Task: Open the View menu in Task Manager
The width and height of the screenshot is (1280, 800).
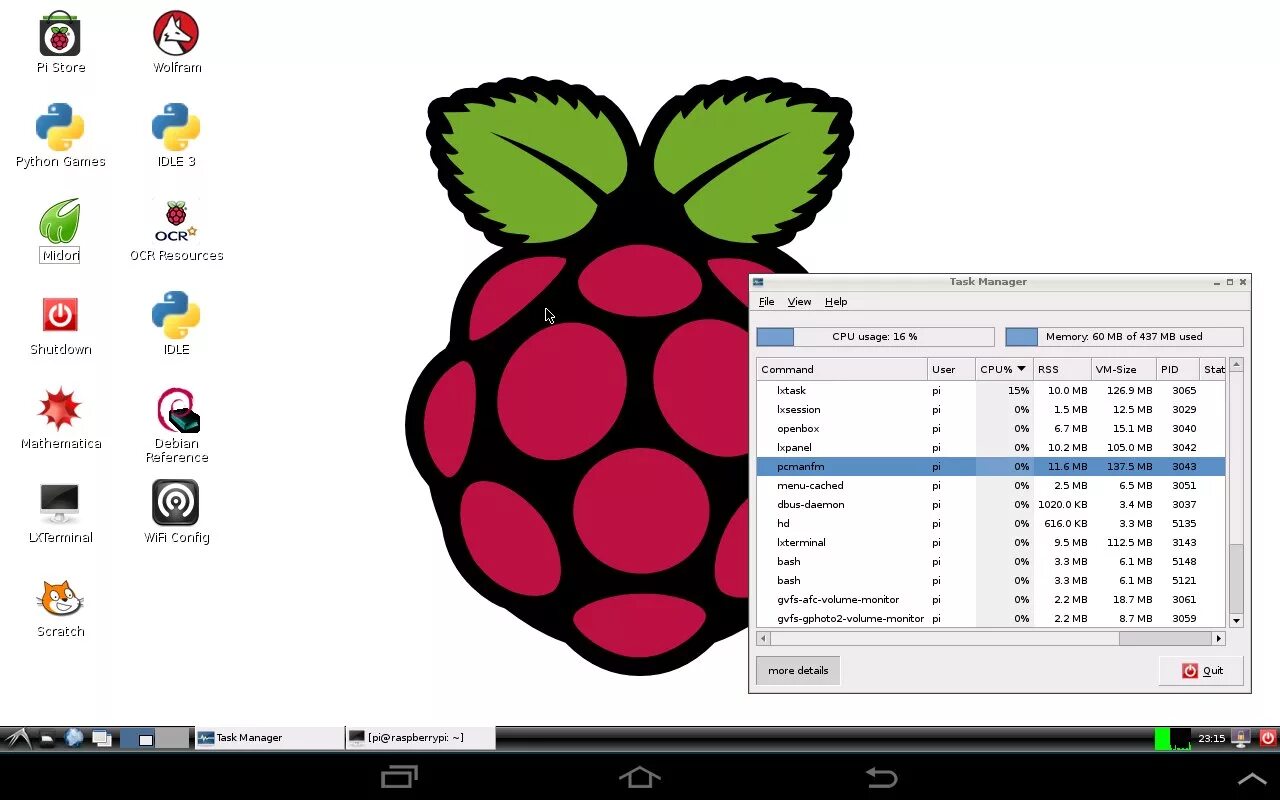Action: coord(799,302)
